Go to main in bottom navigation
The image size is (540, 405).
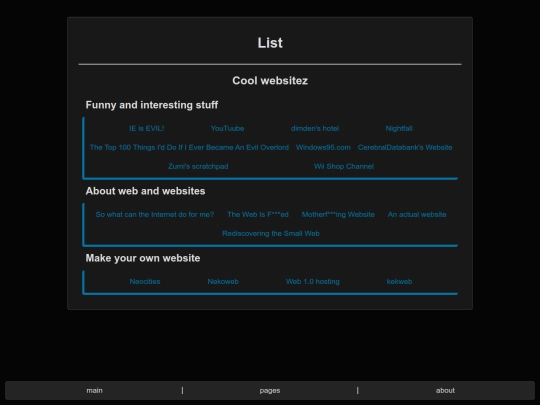coord(94,391)
